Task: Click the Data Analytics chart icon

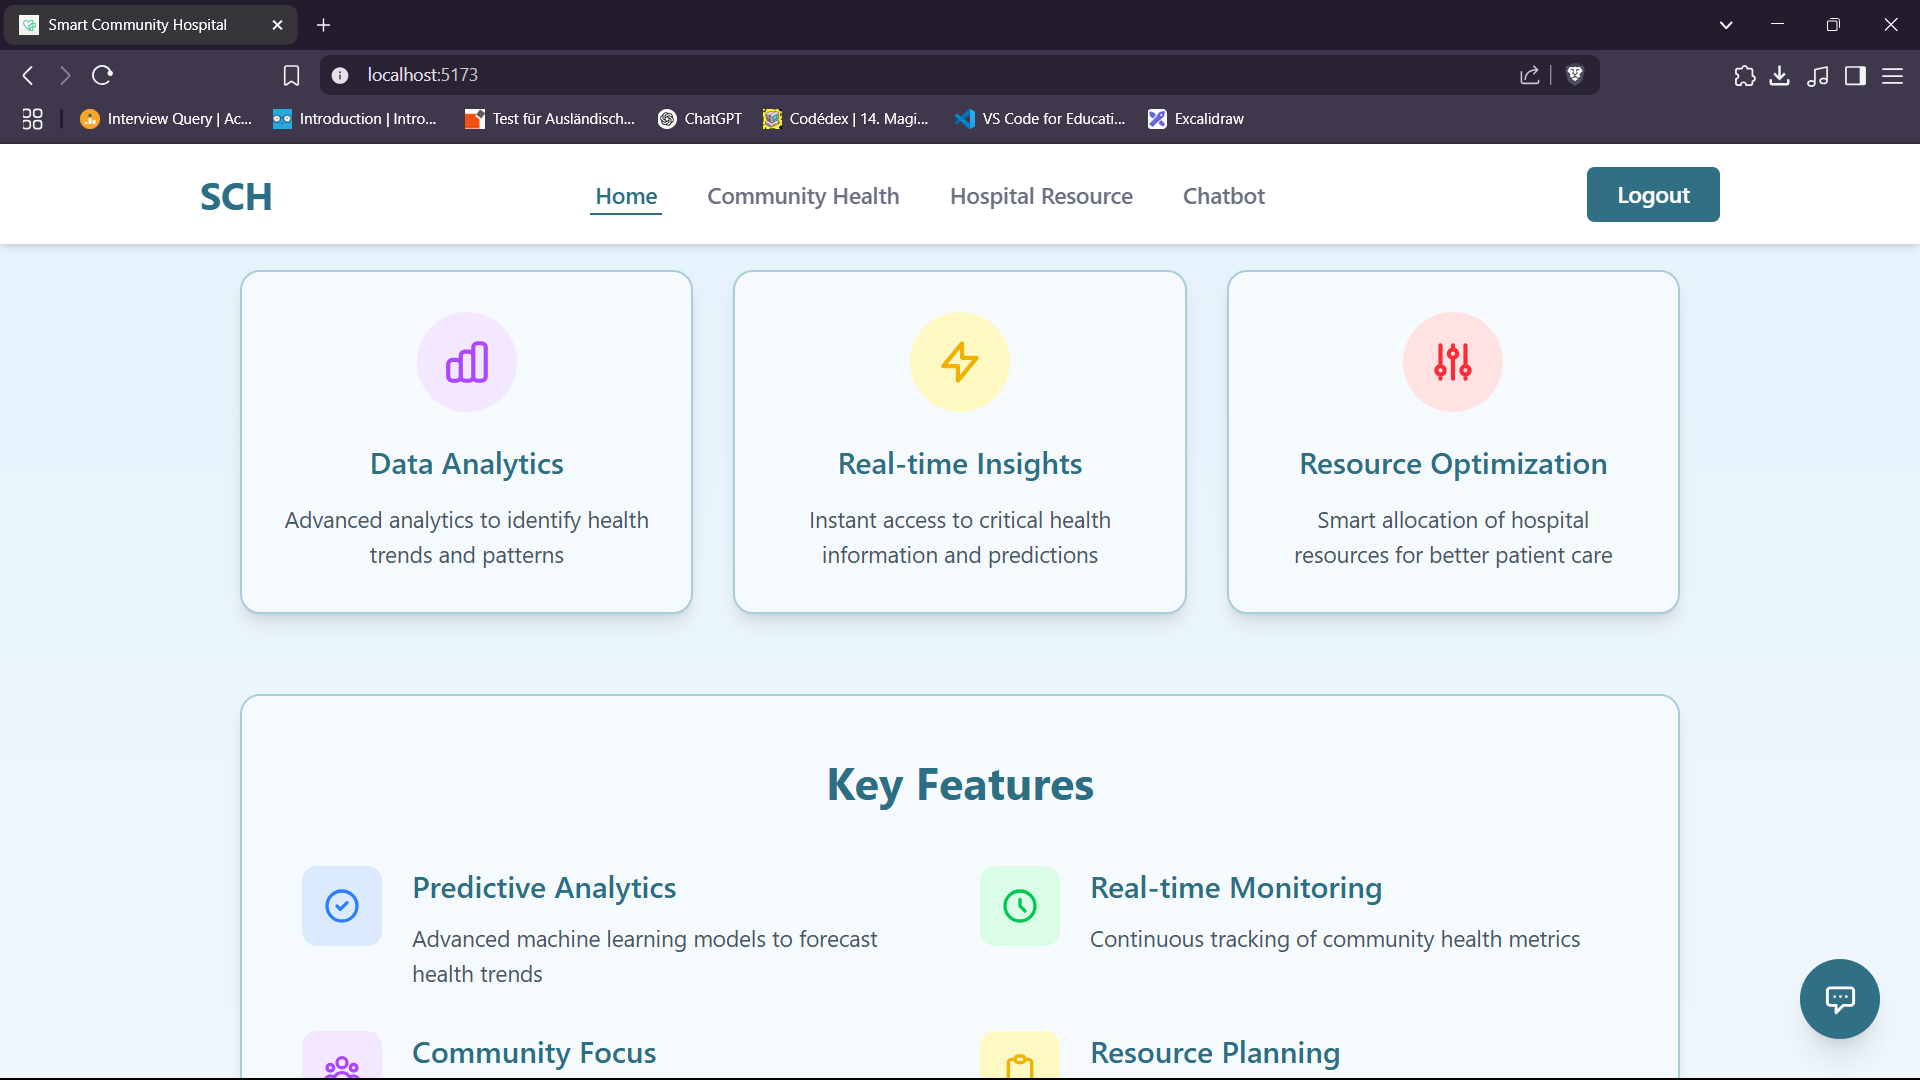Action: tap(466, 362)
